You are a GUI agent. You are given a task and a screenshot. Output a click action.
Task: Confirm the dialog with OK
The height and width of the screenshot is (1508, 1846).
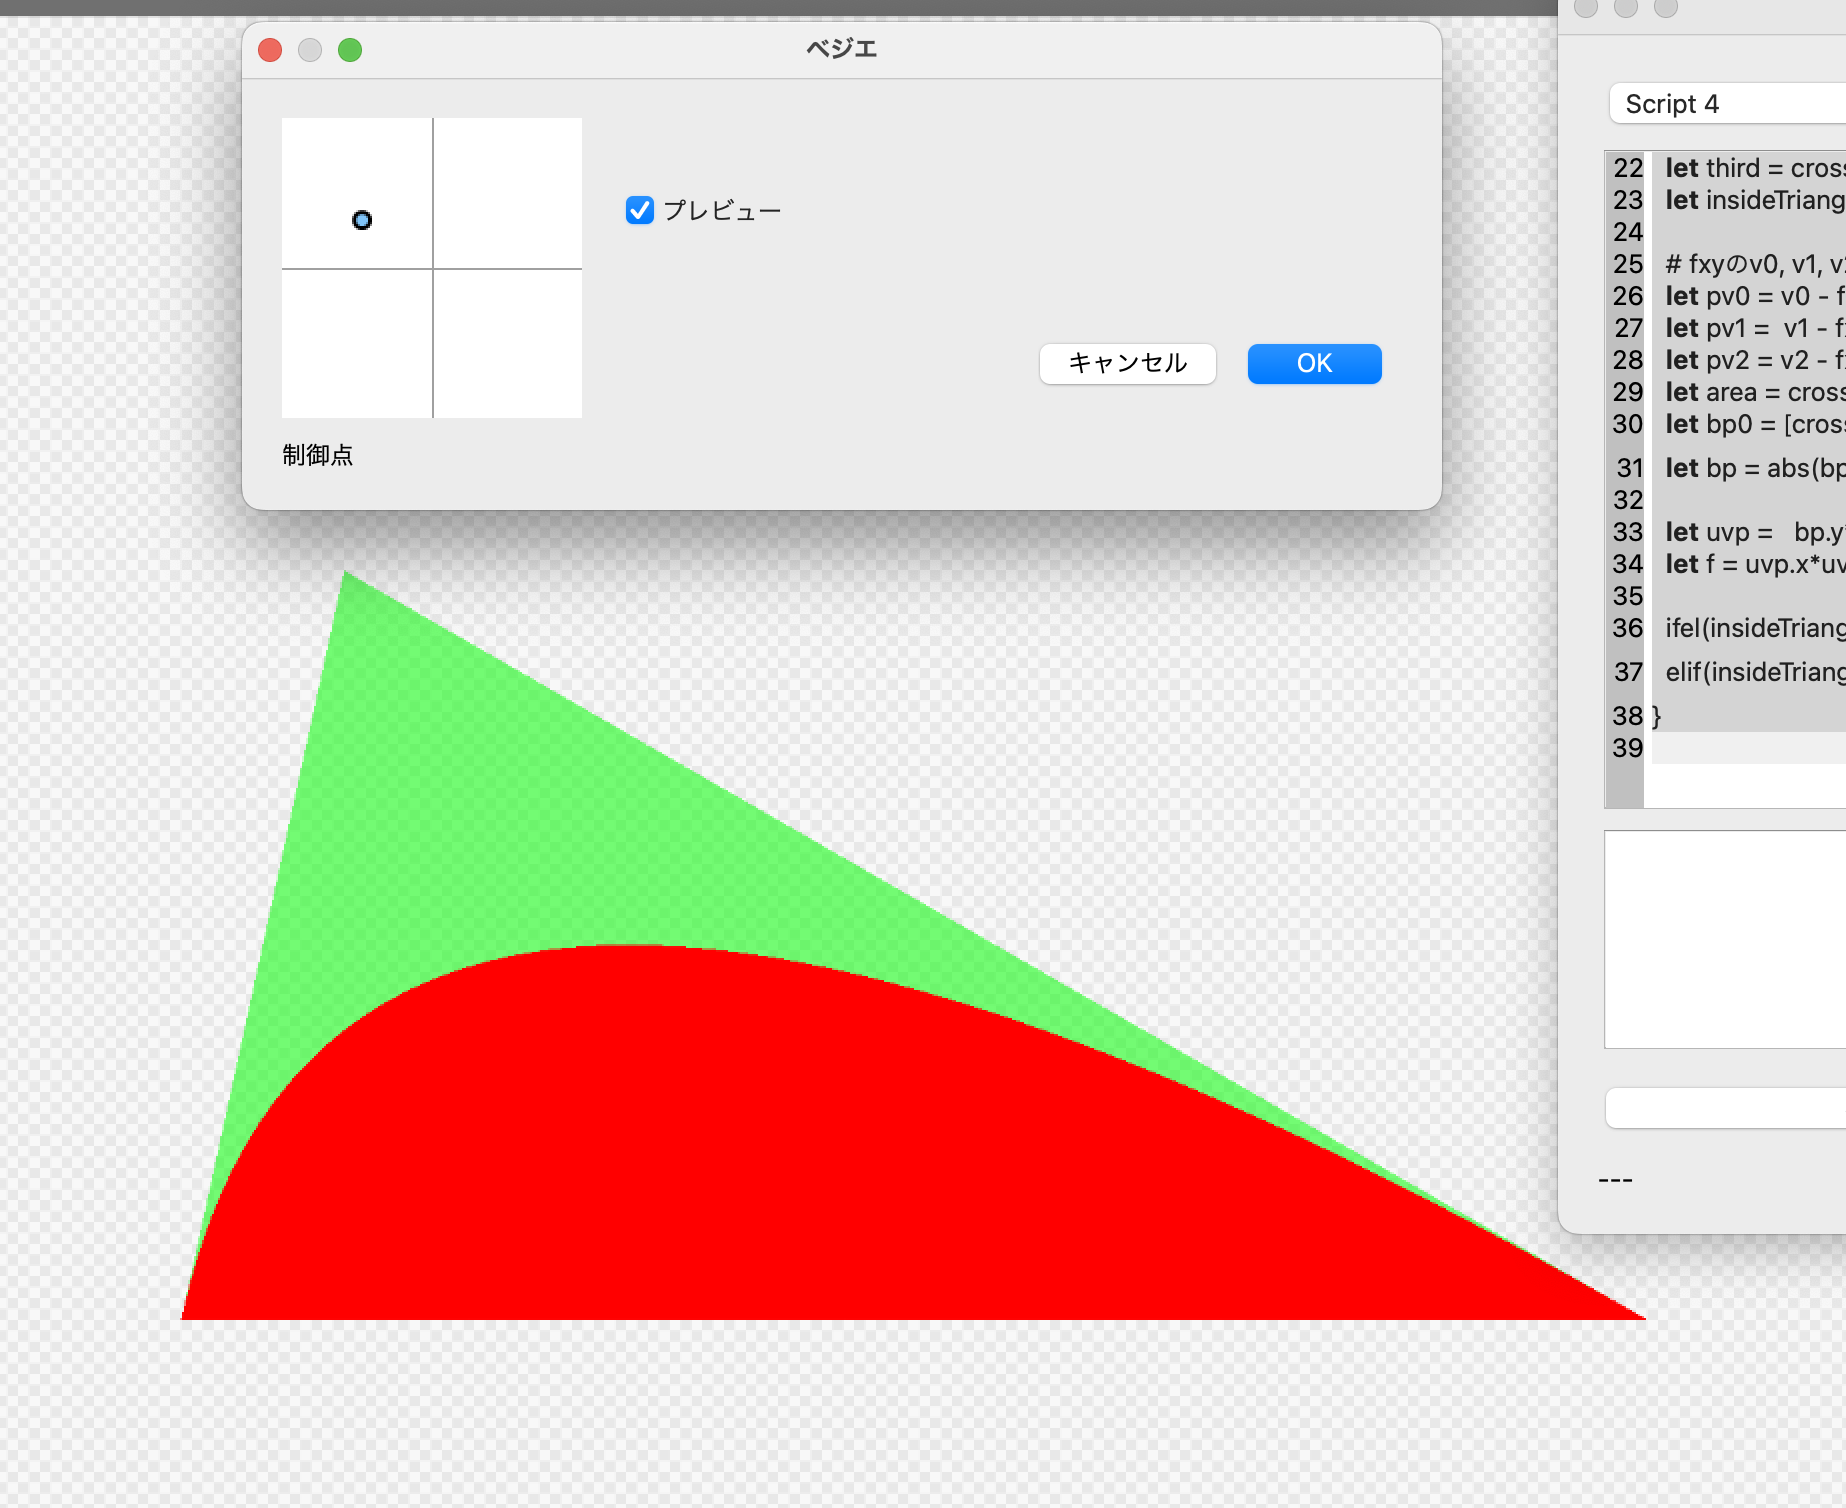(x=1314, y=363)
